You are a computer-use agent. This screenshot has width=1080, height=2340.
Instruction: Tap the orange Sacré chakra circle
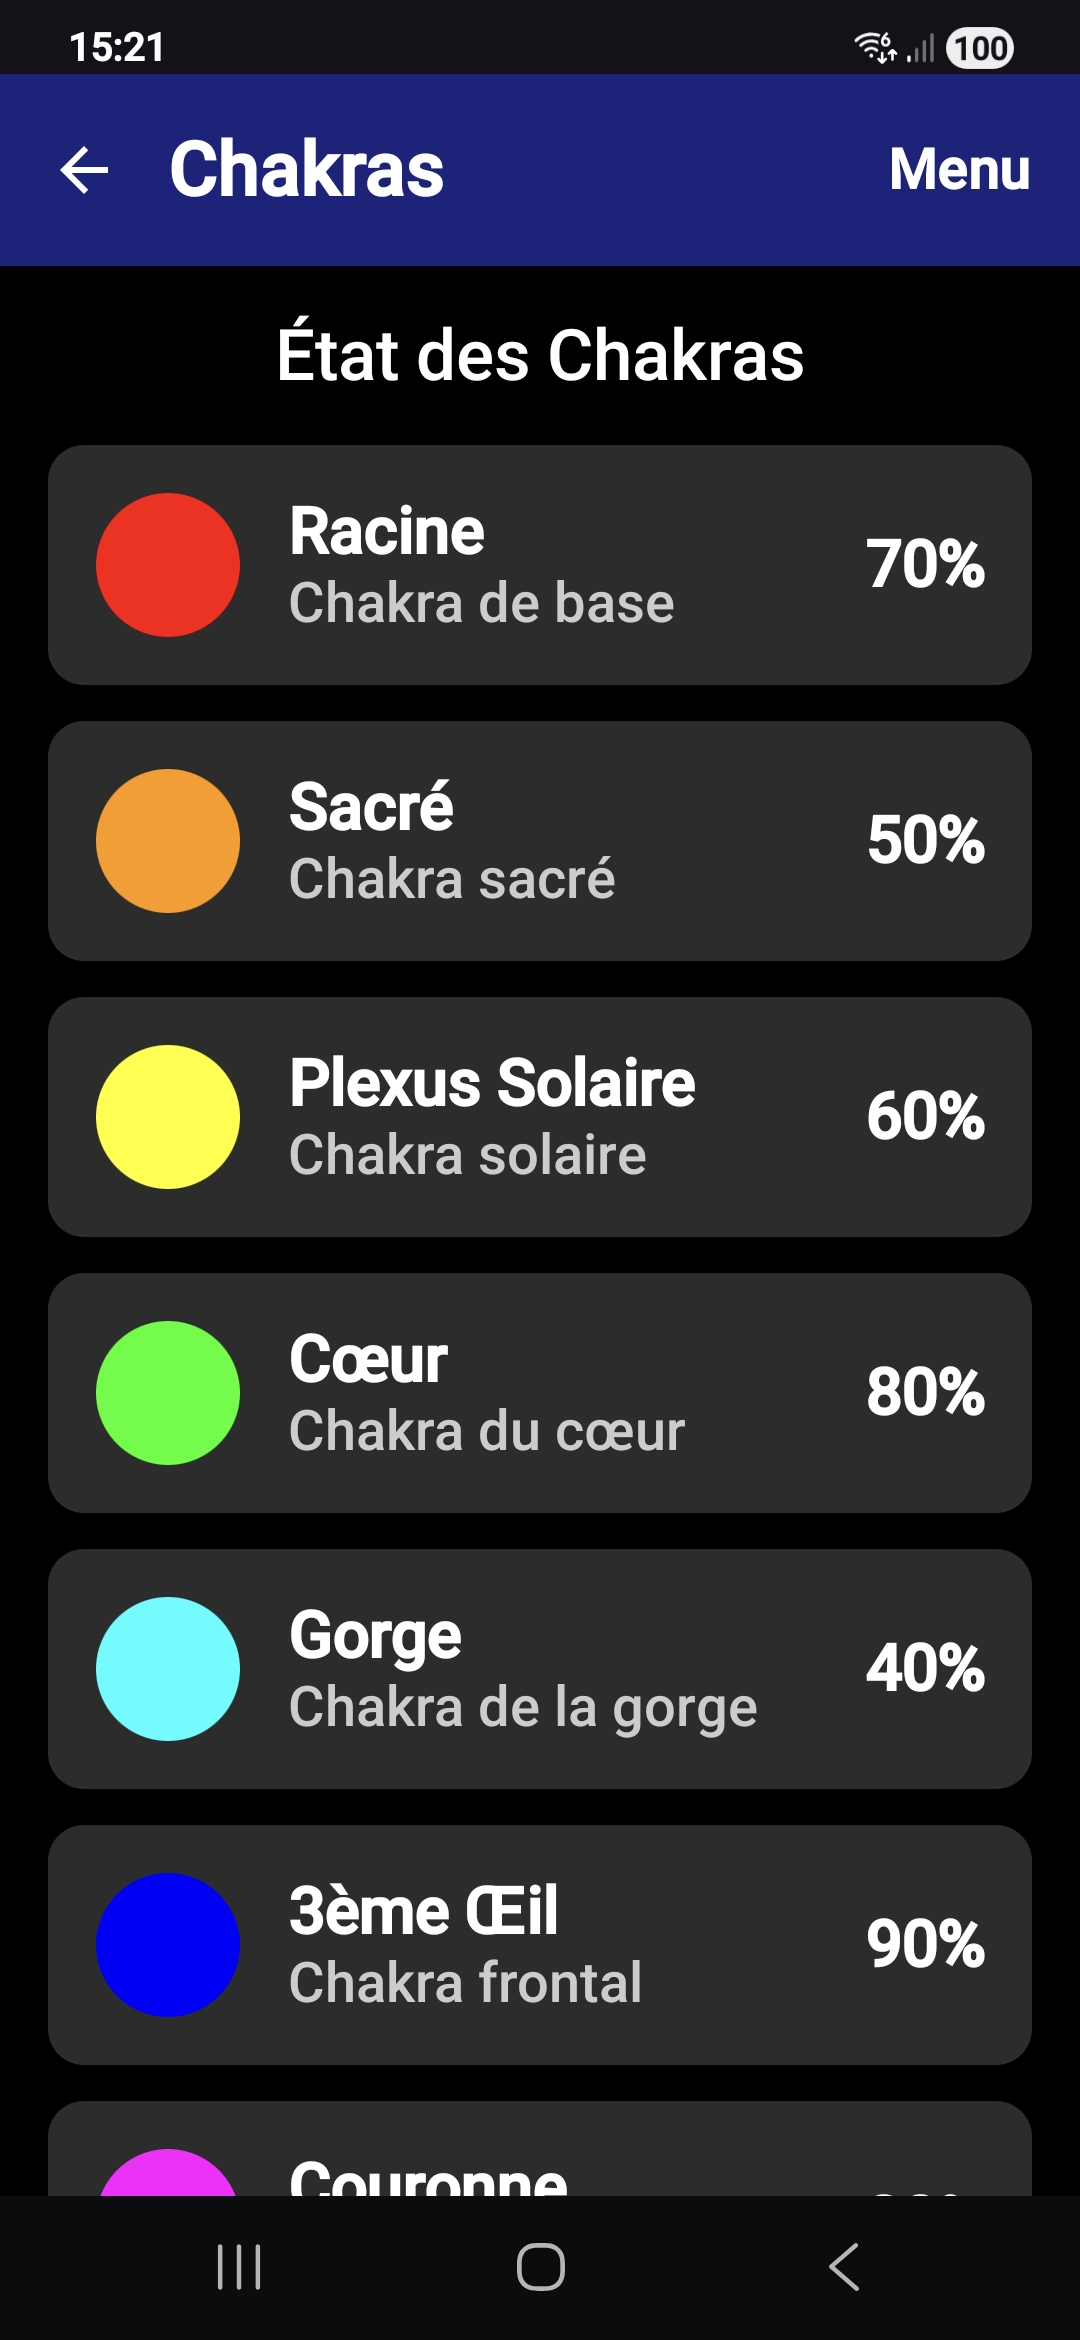(168, 841)
